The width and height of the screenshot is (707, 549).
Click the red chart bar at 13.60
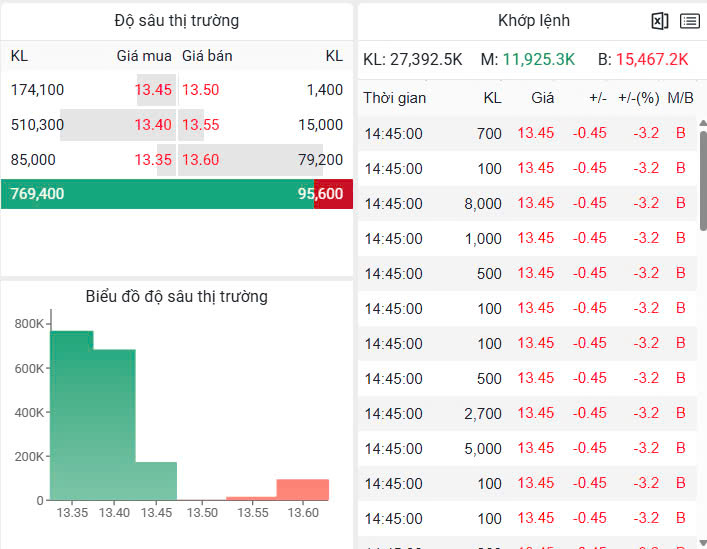click(x=303, y=490)
